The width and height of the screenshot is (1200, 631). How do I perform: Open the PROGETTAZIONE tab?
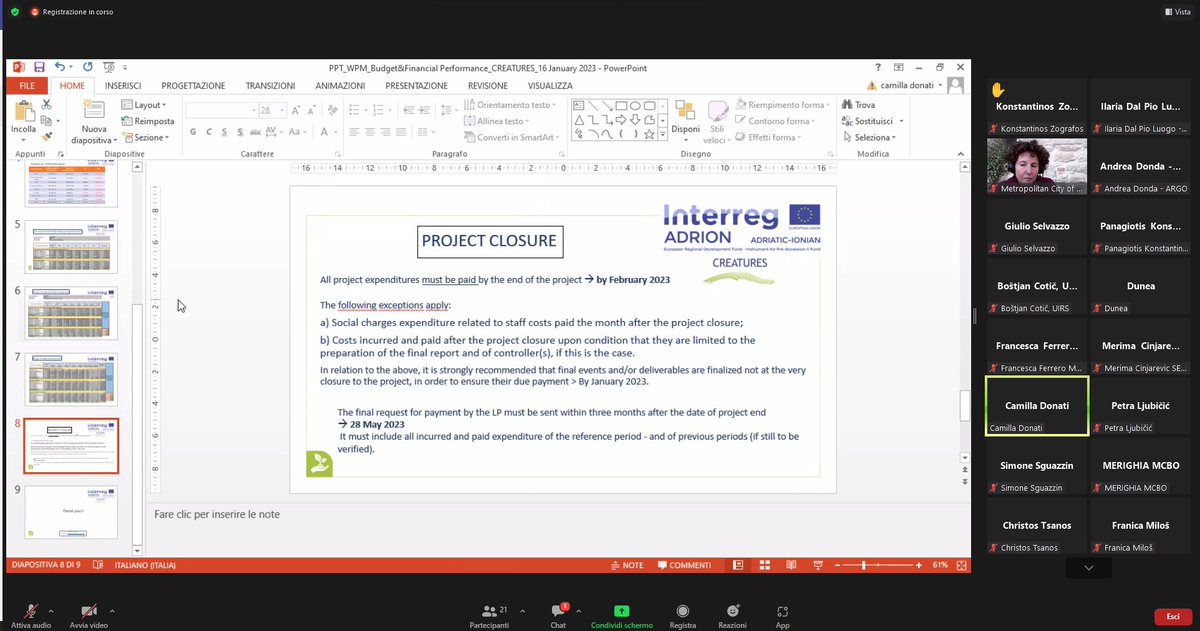193,86
